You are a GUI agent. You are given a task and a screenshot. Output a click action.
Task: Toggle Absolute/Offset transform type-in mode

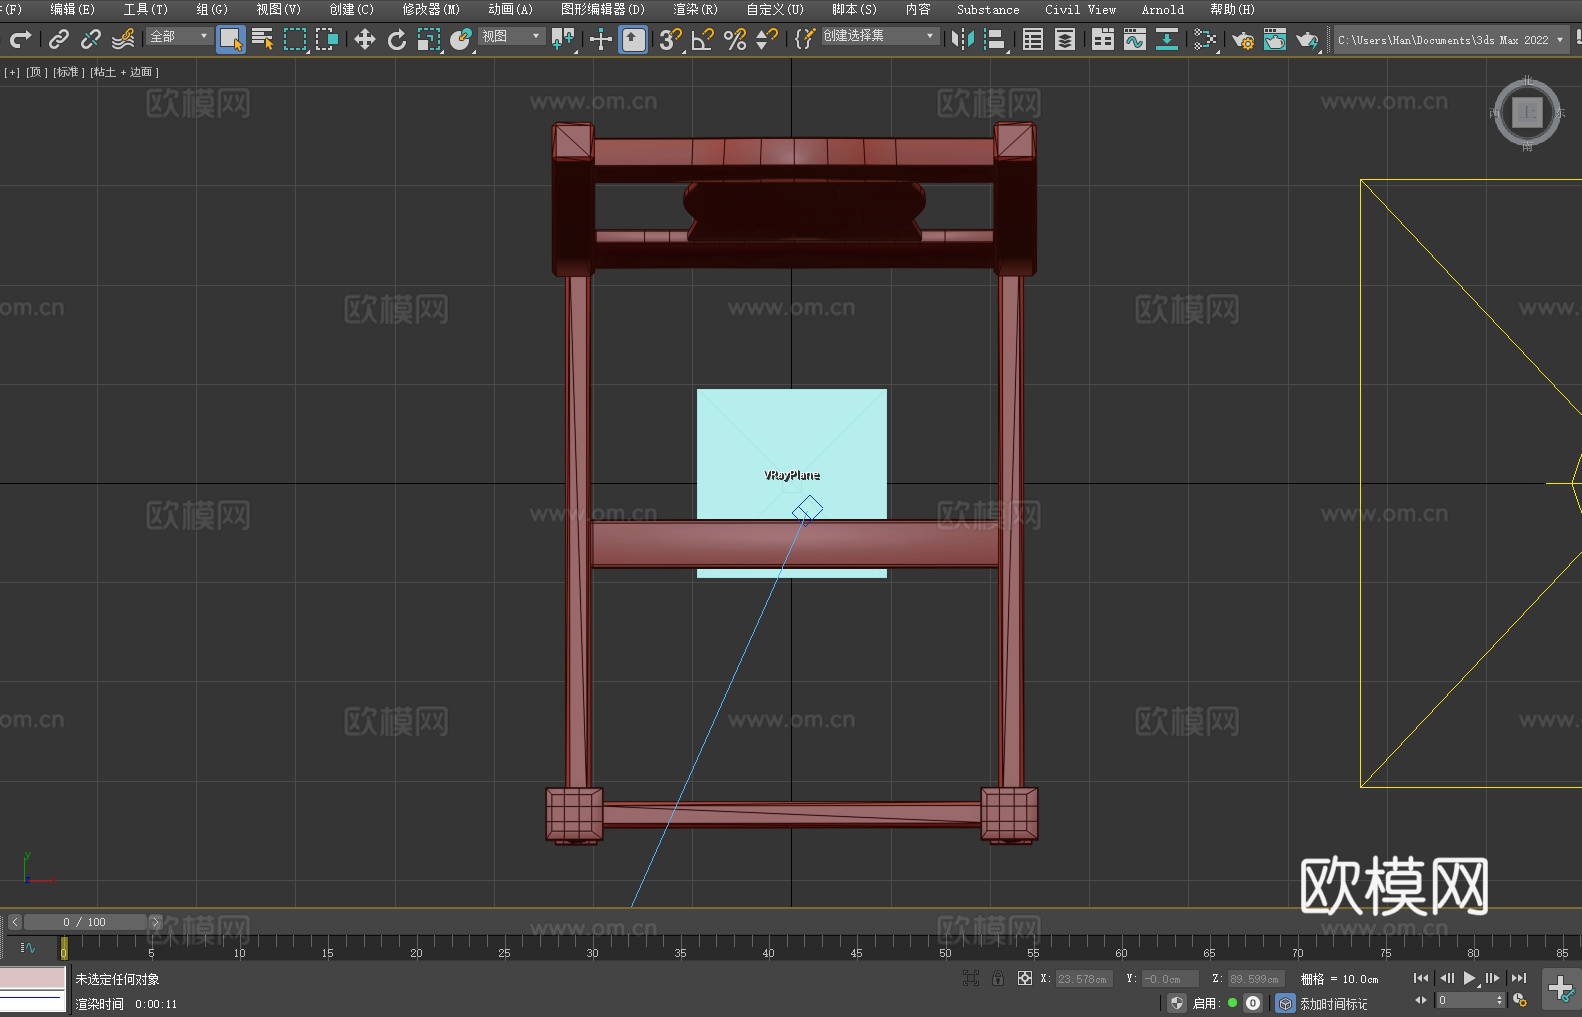click(1025, 978)
